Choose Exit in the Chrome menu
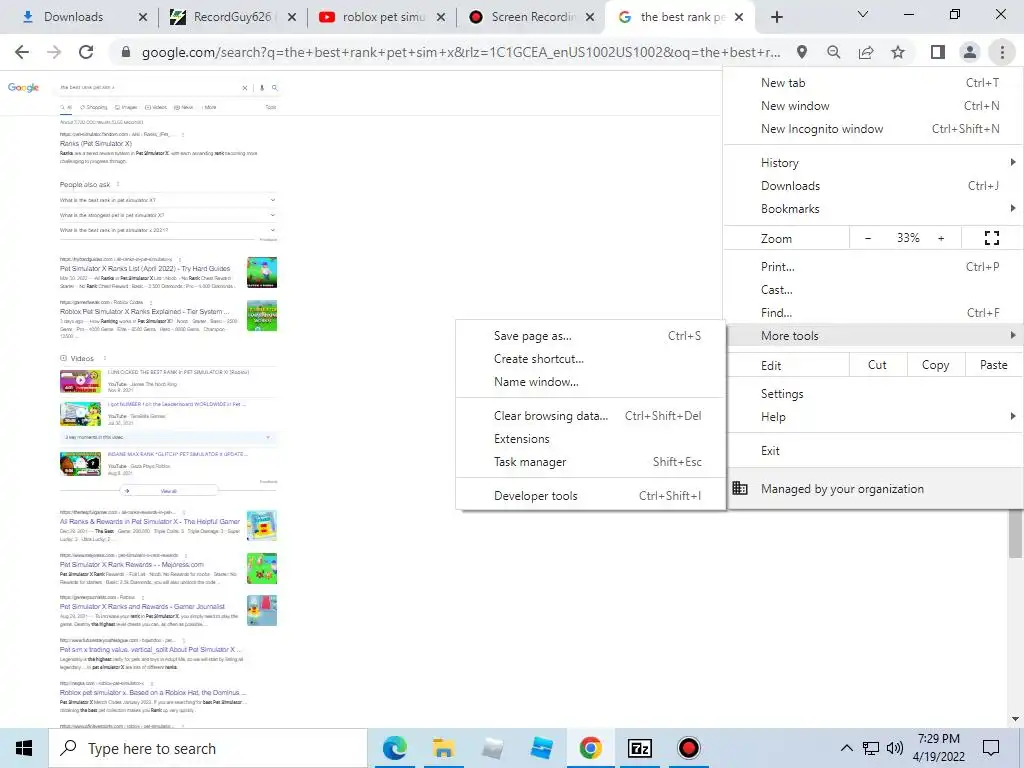 tap(873, 451)
